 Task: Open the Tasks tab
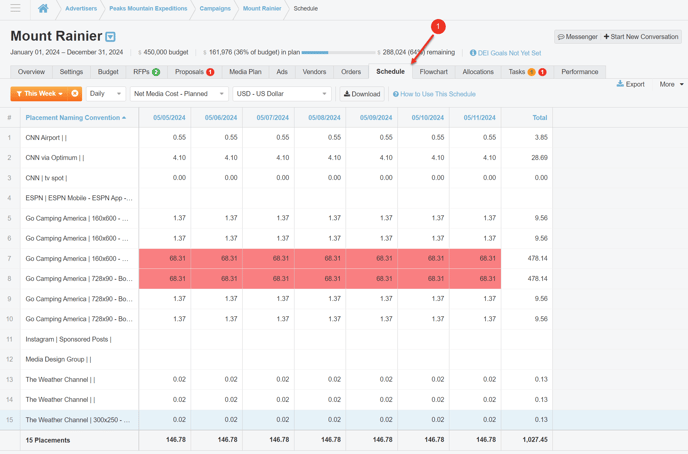click(527, 72)
